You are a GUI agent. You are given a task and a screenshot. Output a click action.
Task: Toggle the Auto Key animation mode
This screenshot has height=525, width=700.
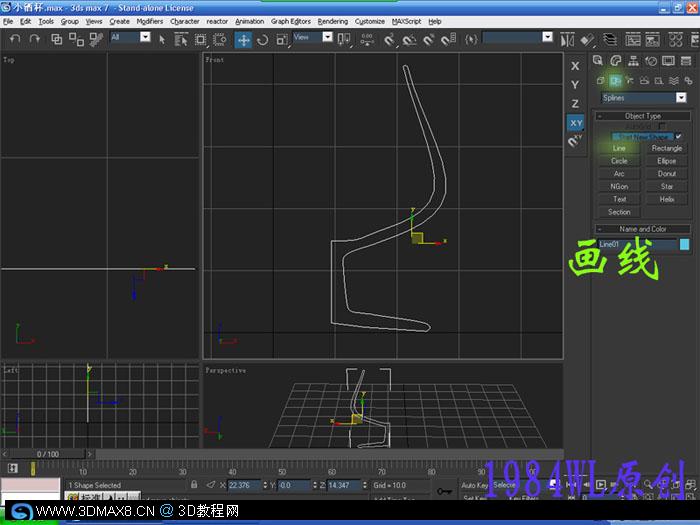click(474, 485)
